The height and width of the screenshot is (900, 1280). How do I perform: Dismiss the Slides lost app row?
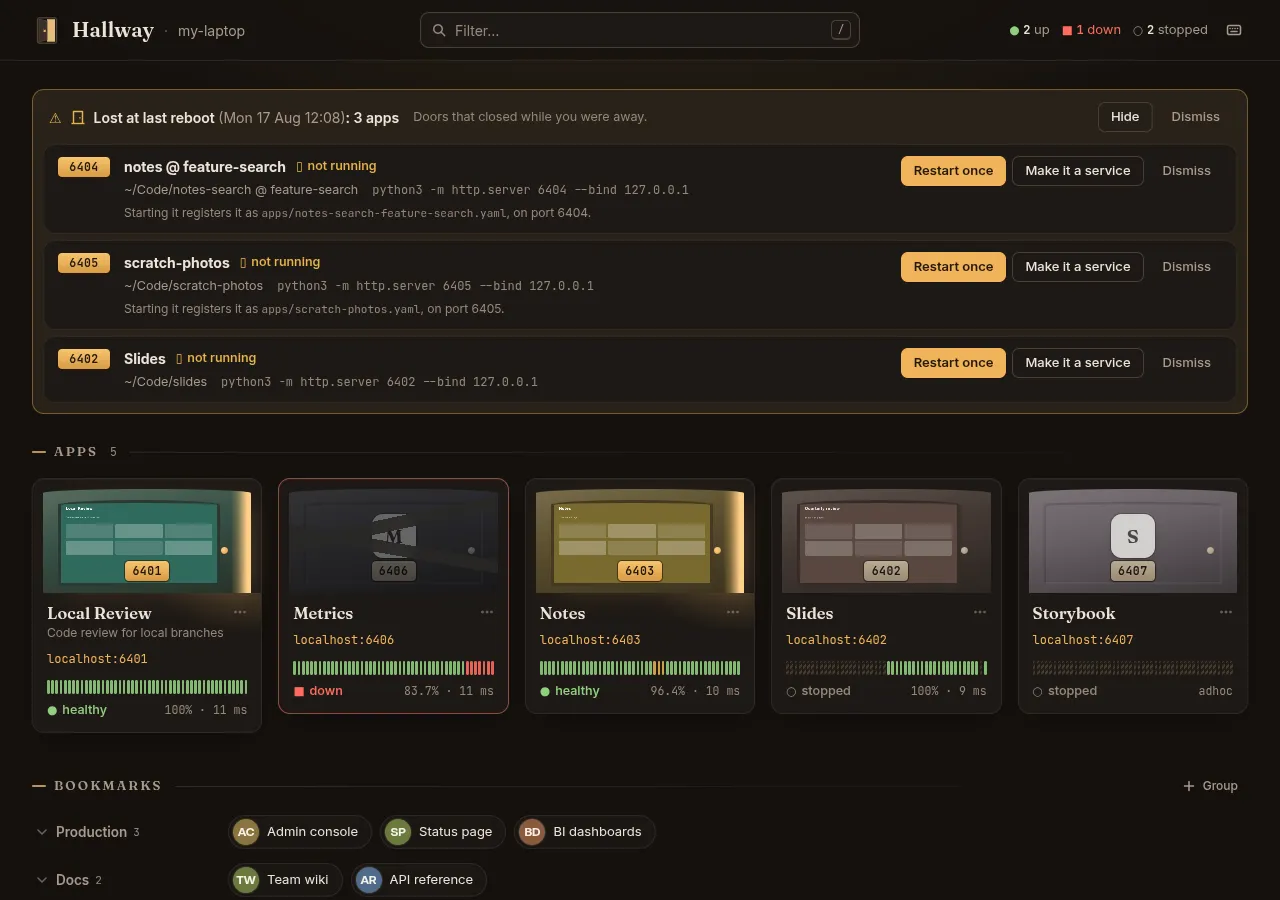click(1186, 363)
